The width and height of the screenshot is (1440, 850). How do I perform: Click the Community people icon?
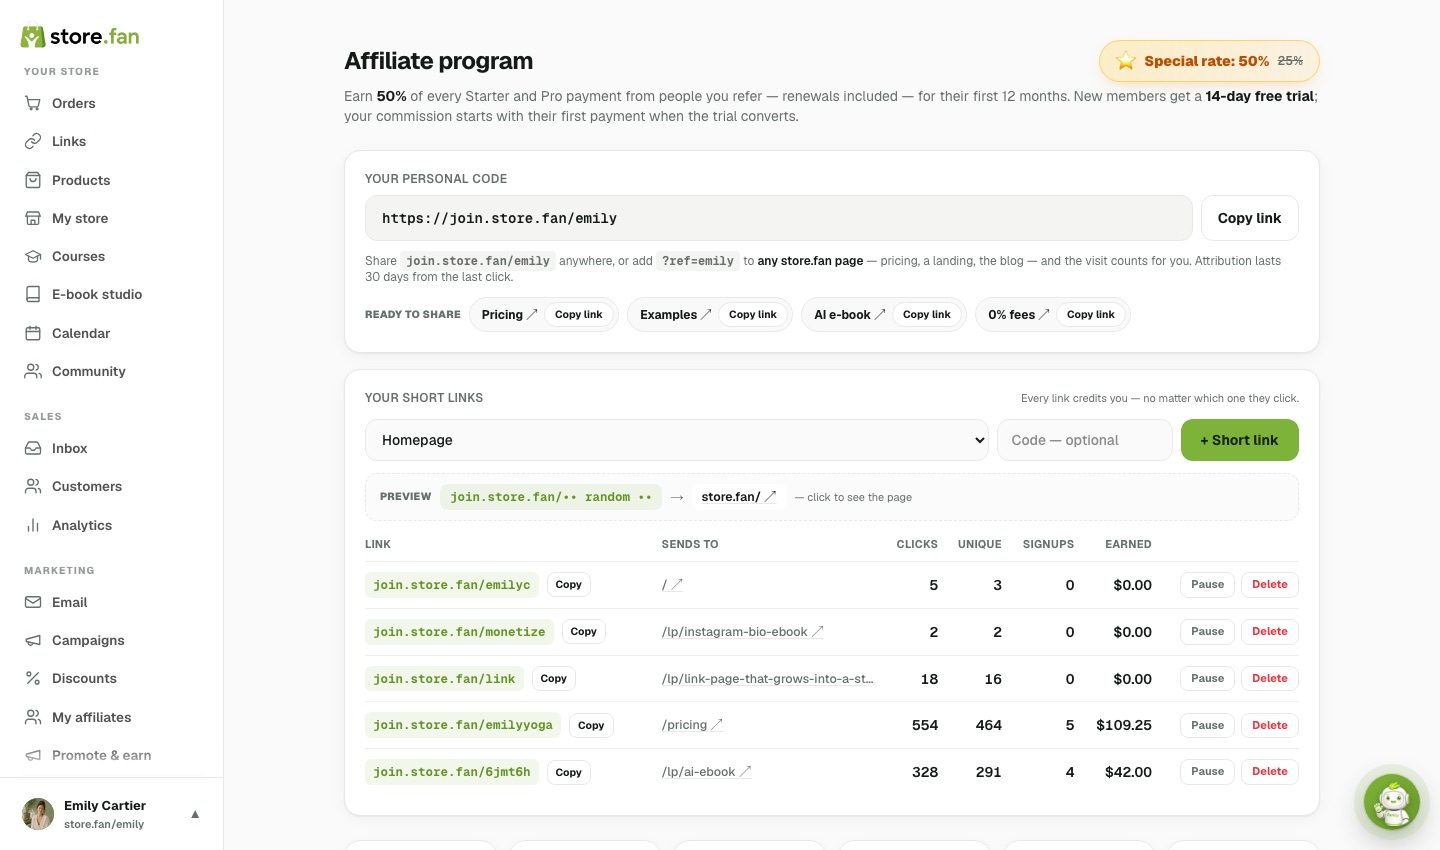[x=33, y=371]
